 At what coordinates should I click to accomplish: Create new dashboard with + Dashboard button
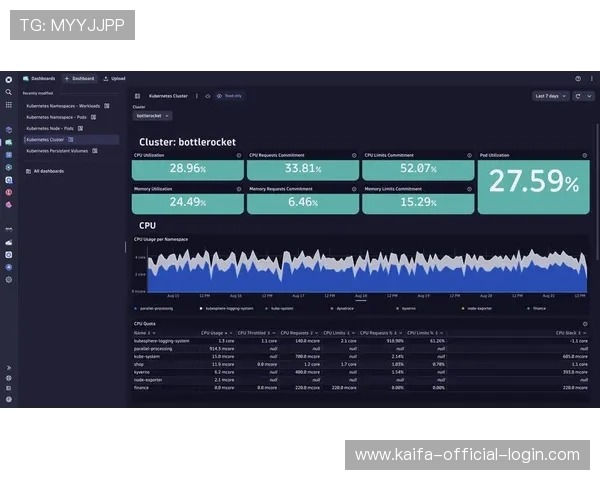tap(79, 78)
